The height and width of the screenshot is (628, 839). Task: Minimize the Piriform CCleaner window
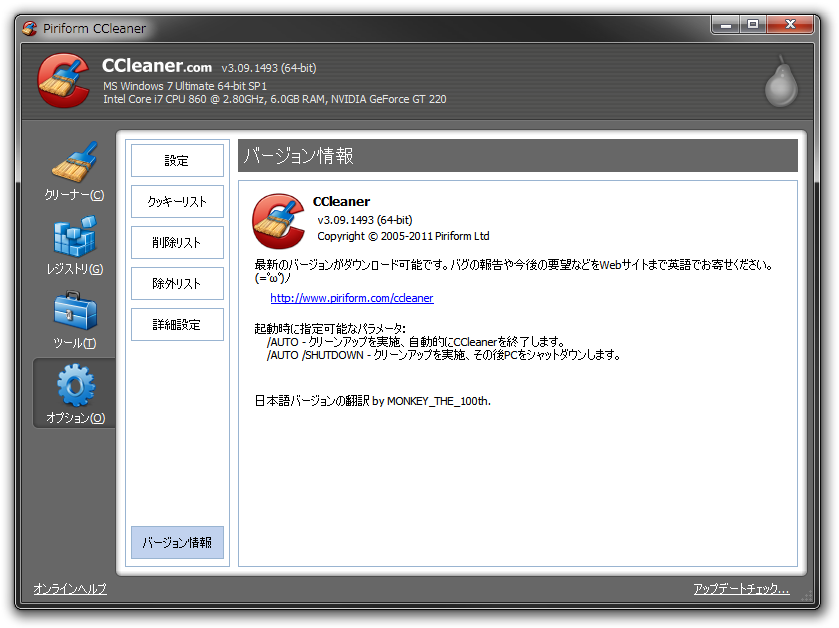(x=726, y=25)
